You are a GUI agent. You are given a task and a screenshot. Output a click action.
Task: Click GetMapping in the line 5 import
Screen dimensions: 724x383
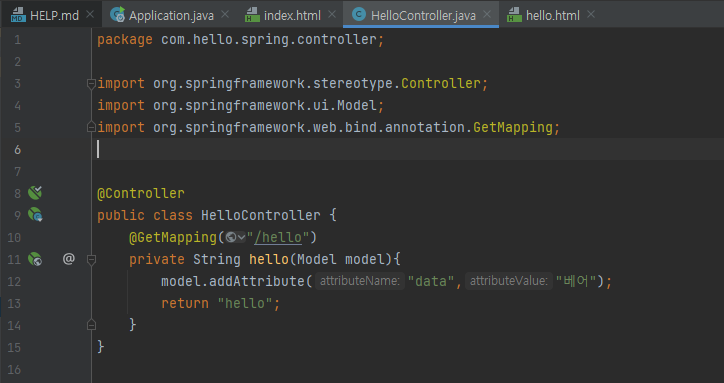coord(513,128)
